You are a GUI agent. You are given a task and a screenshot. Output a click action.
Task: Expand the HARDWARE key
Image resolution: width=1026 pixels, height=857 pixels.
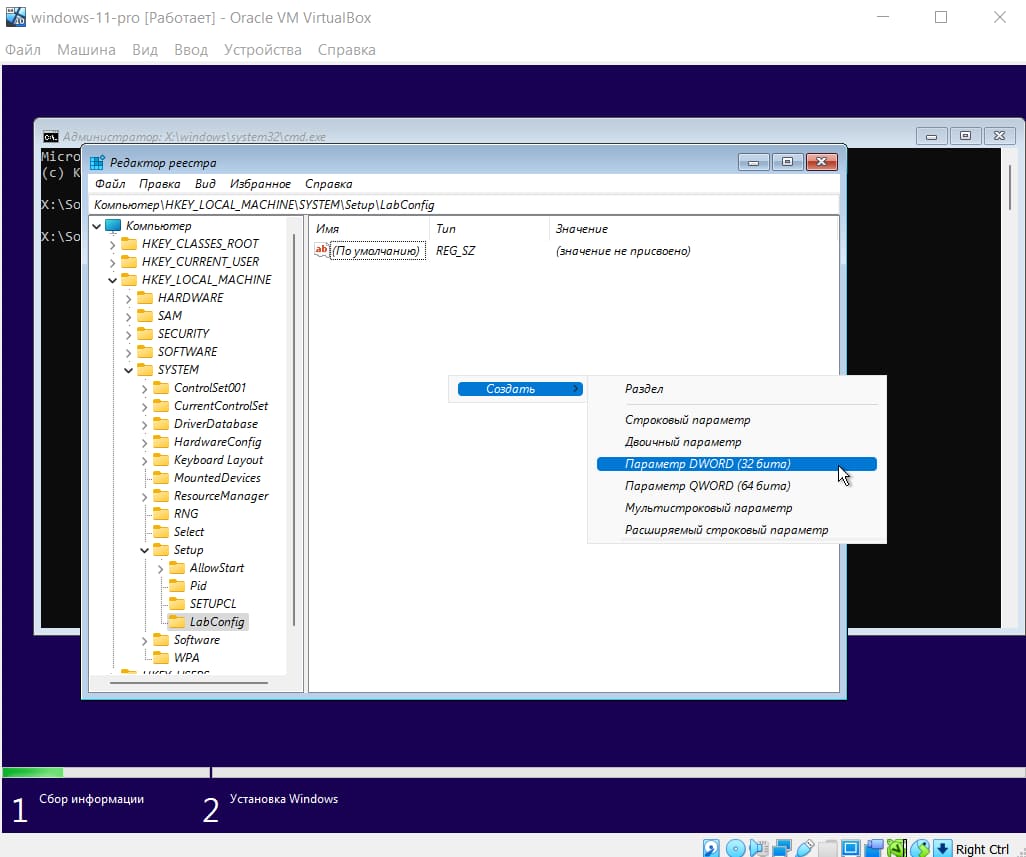tap(128, 298)
